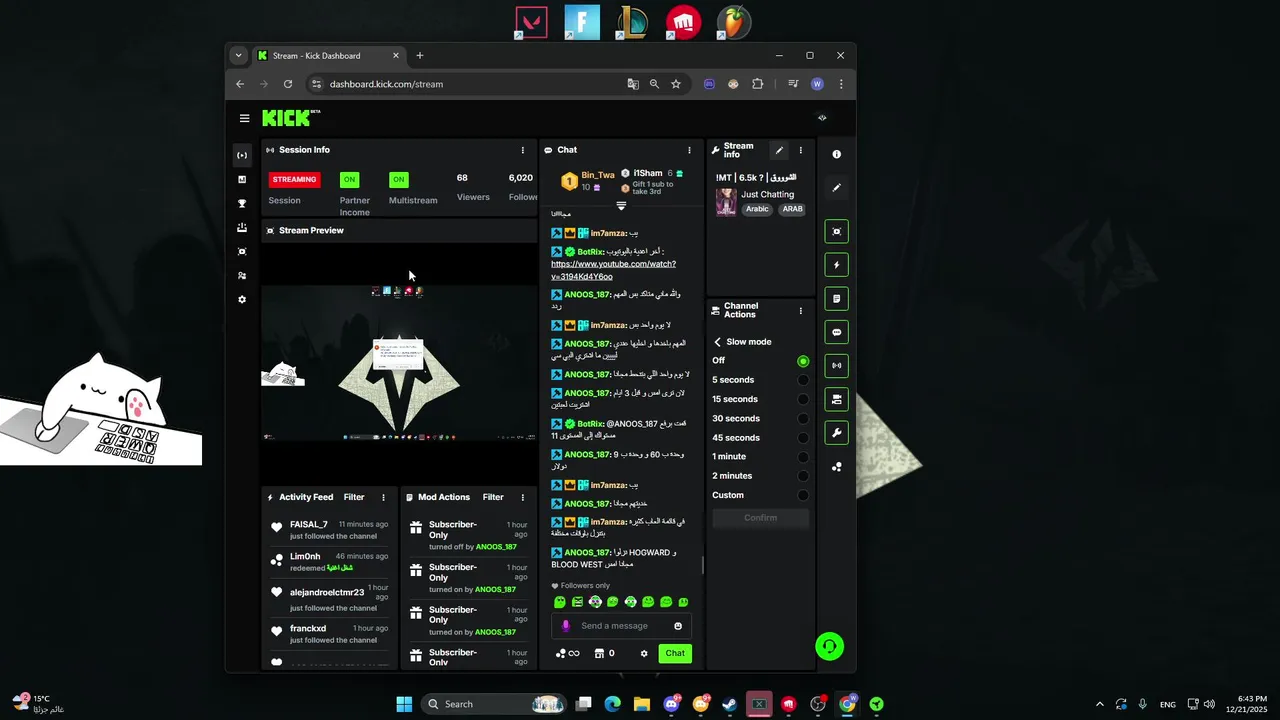Toggle the Multistream ON switch
Screen dimensions: 1280x720
coord(399,180)
